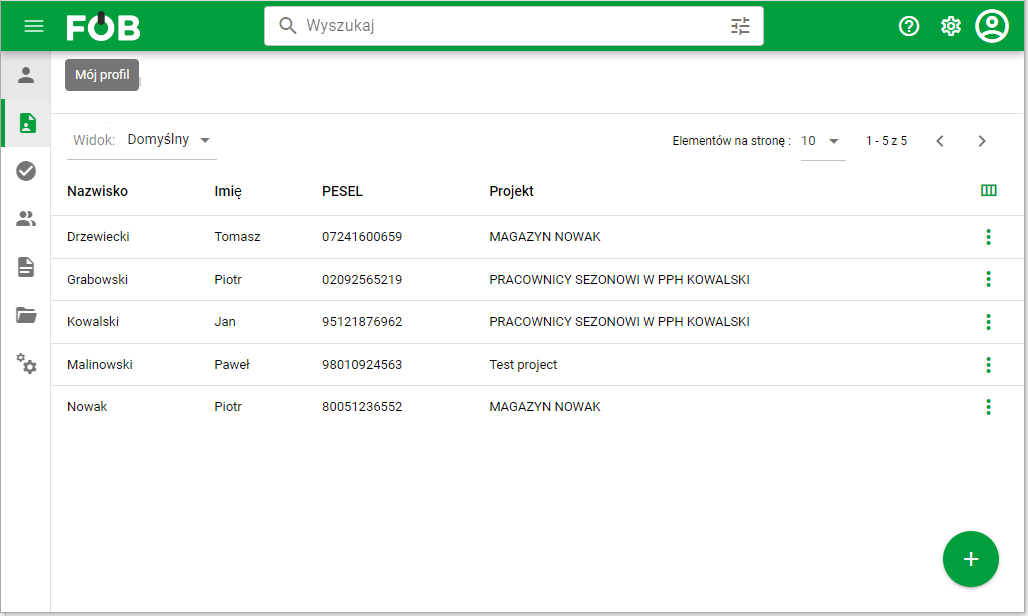Image resolution: width=1028 pixels, height=616 pixels.
Task: Go to next page of results
Action: point(981,141)
